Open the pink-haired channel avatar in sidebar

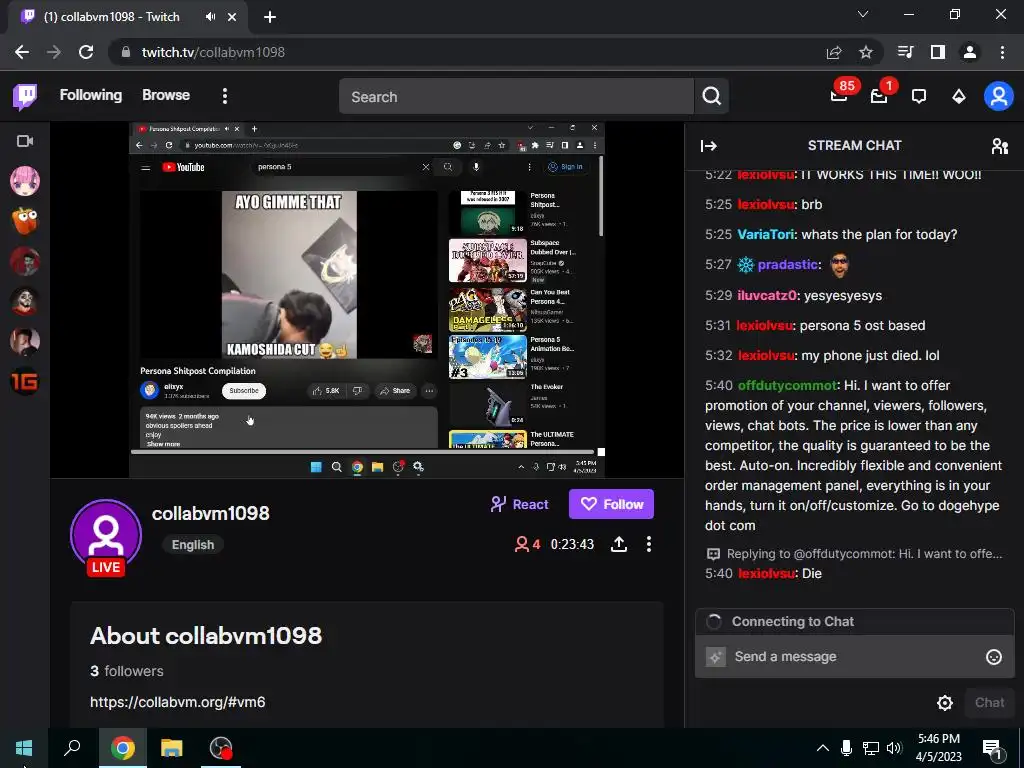(25, 181)
